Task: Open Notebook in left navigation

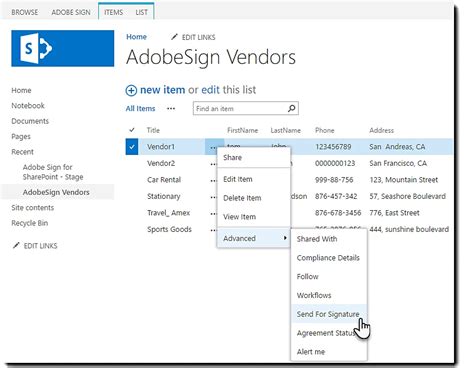Action: (x=28, y=105)
